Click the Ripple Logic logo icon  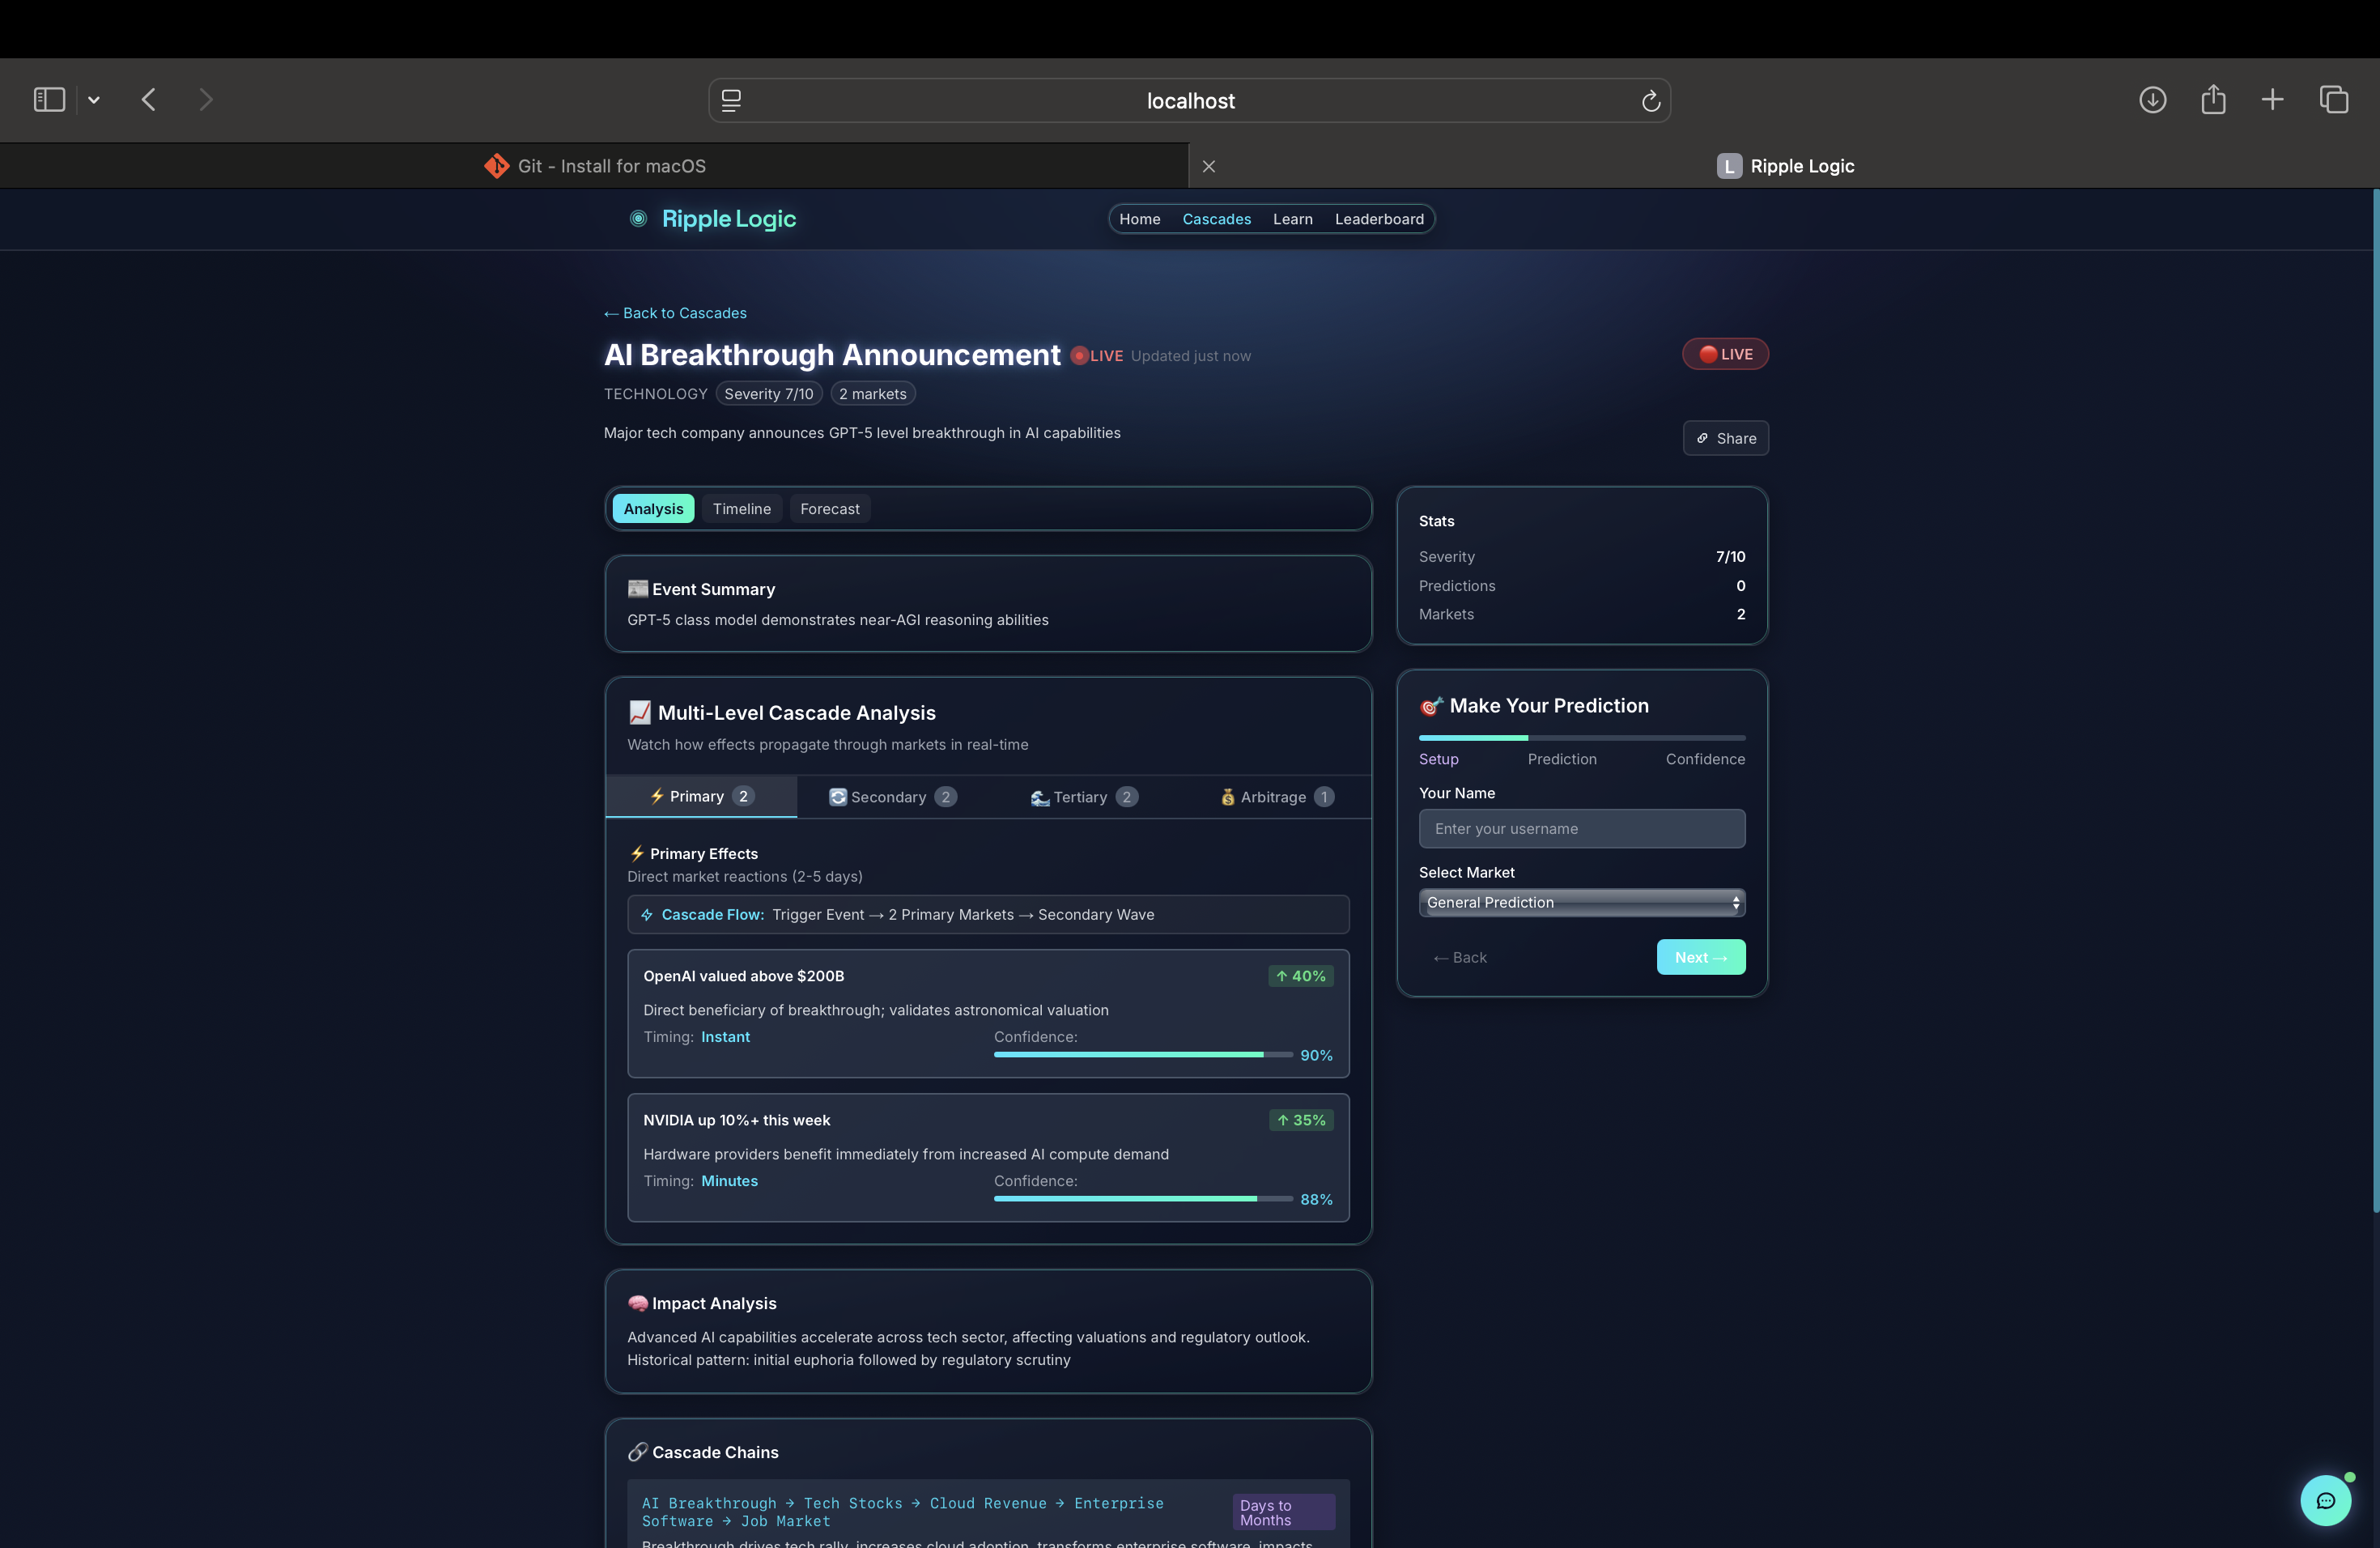[638, 219]
